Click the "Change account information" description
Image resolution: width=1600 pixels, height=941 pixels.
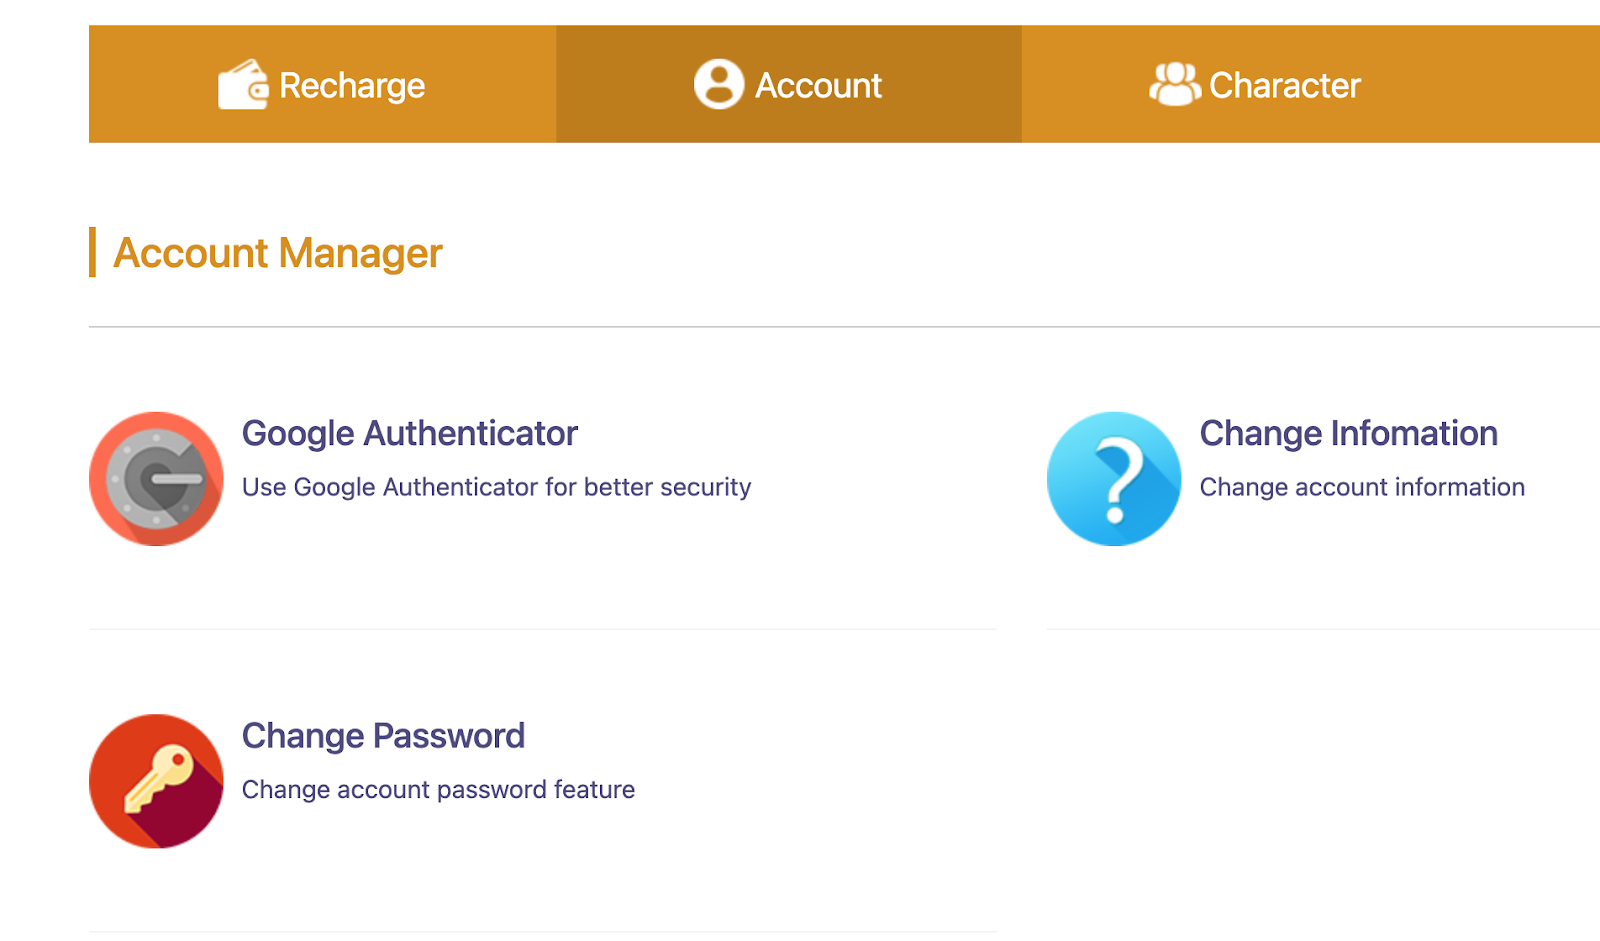tap(1362, 487)
